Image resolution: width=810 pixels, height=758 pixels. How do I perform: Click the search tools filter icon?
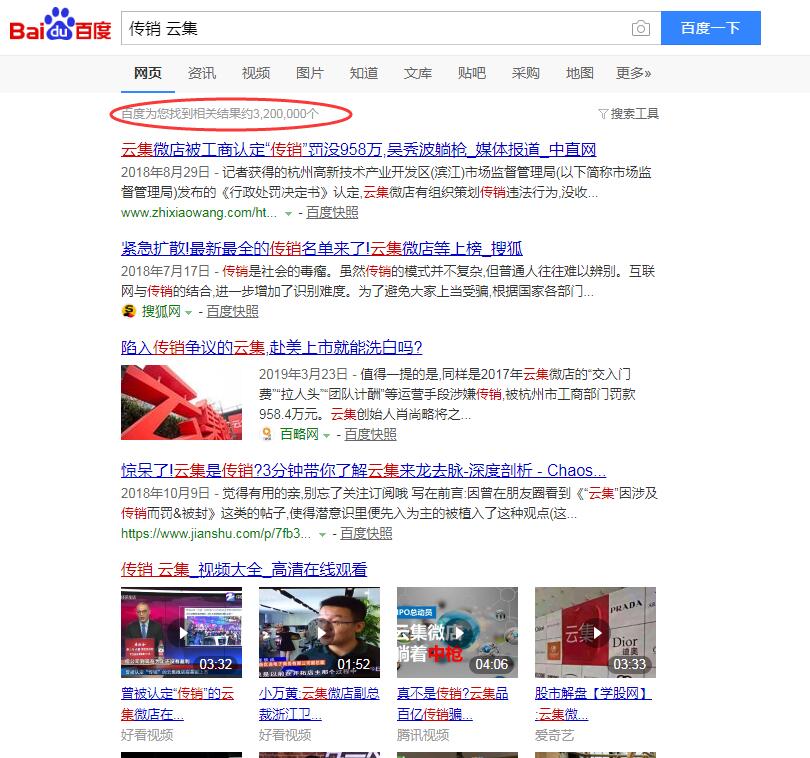coord(603,114)
